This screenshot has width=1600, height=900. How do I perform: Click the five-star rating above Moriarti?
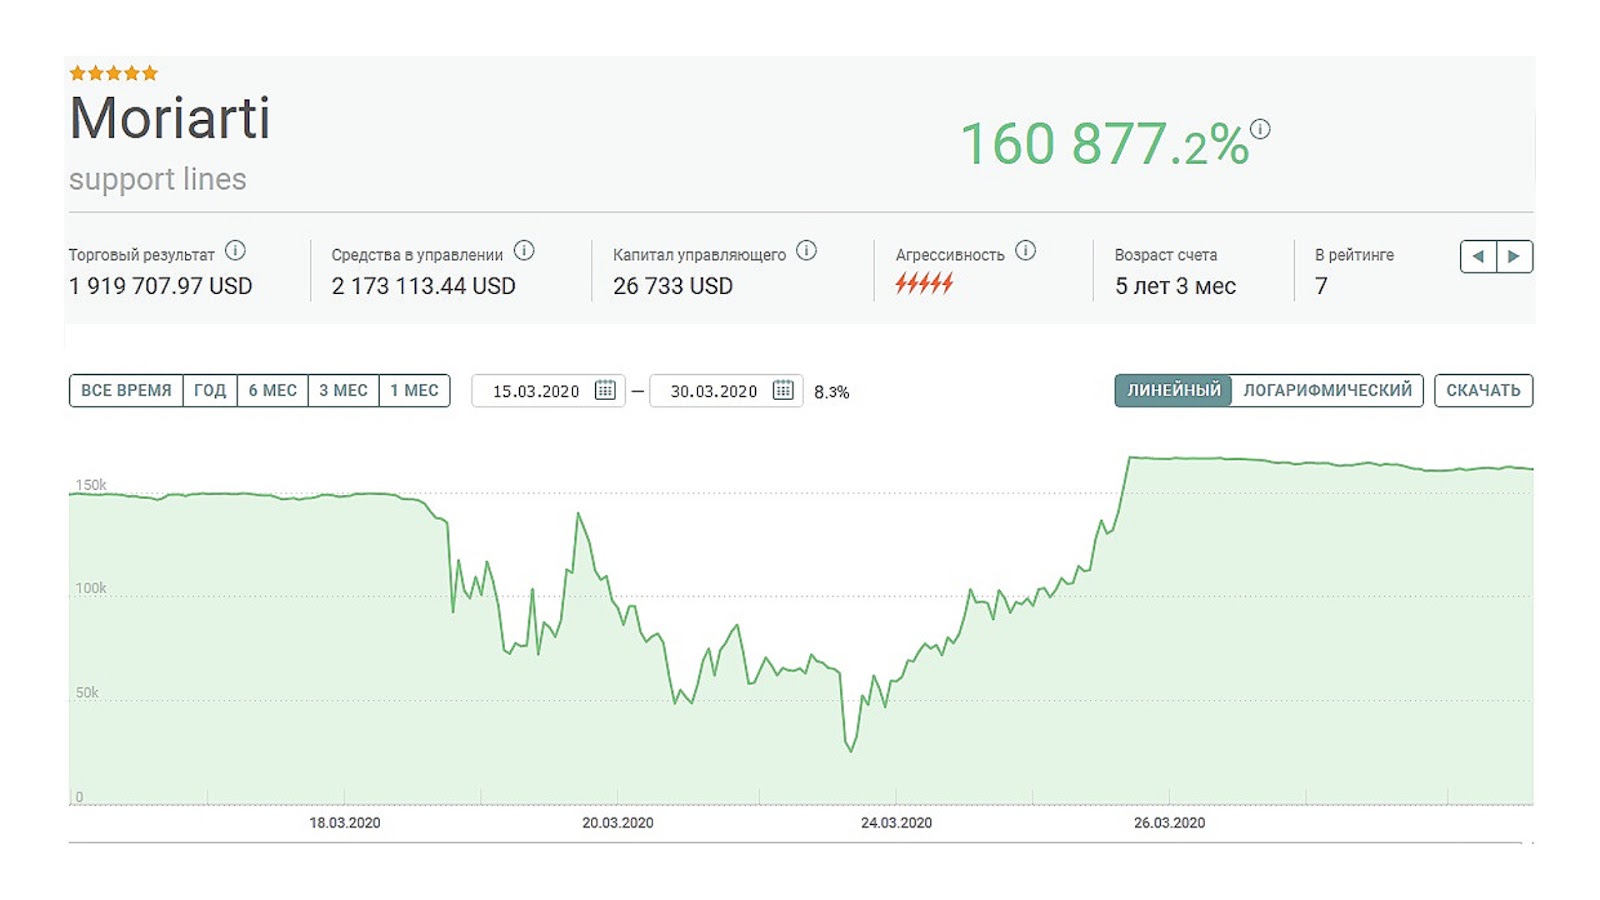click(x=114, y=73)
